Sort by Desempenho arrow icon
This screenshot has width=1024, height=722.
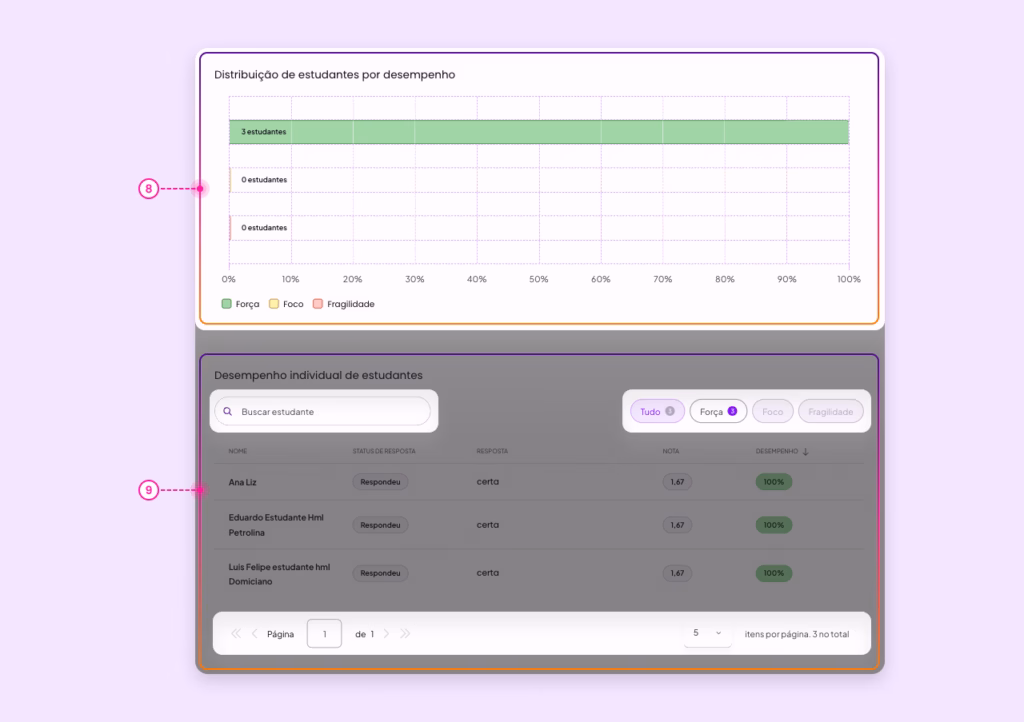[805, 452]
